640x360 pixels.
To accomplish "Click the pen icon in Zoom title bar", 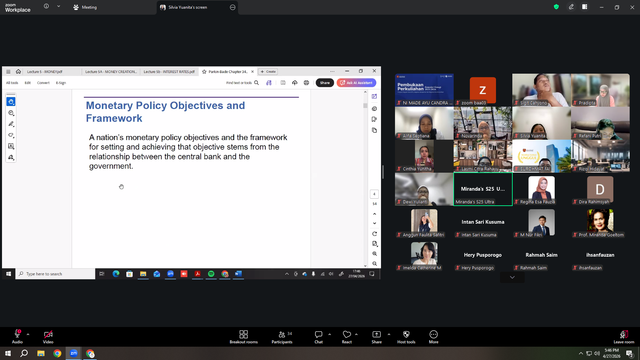I will [571, 7].
